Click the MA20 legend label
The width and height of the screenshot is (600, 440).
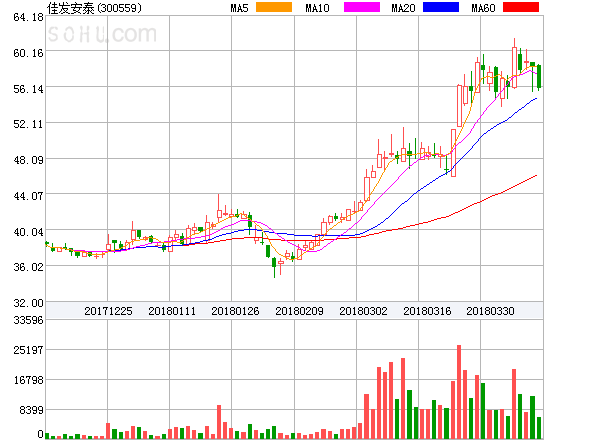point(403,8)
